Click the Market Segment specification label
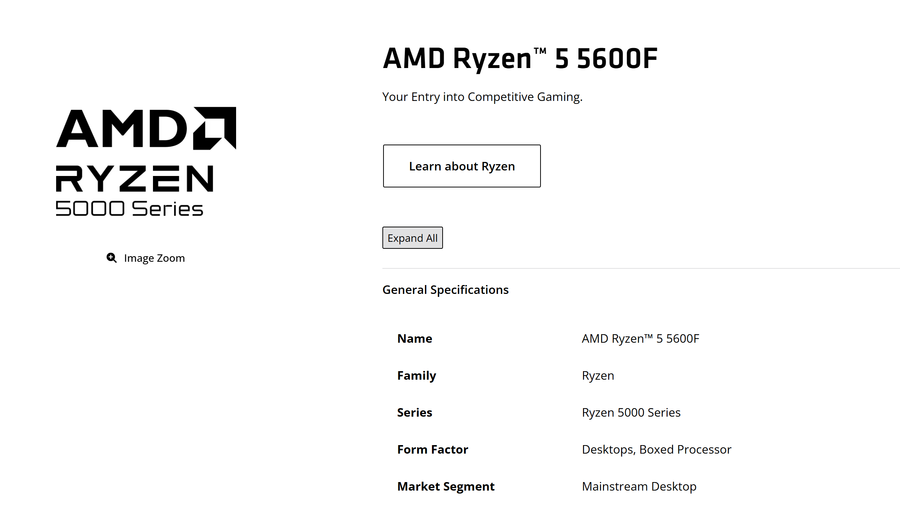Screen dimensions: 900x505 pos(445,487)
